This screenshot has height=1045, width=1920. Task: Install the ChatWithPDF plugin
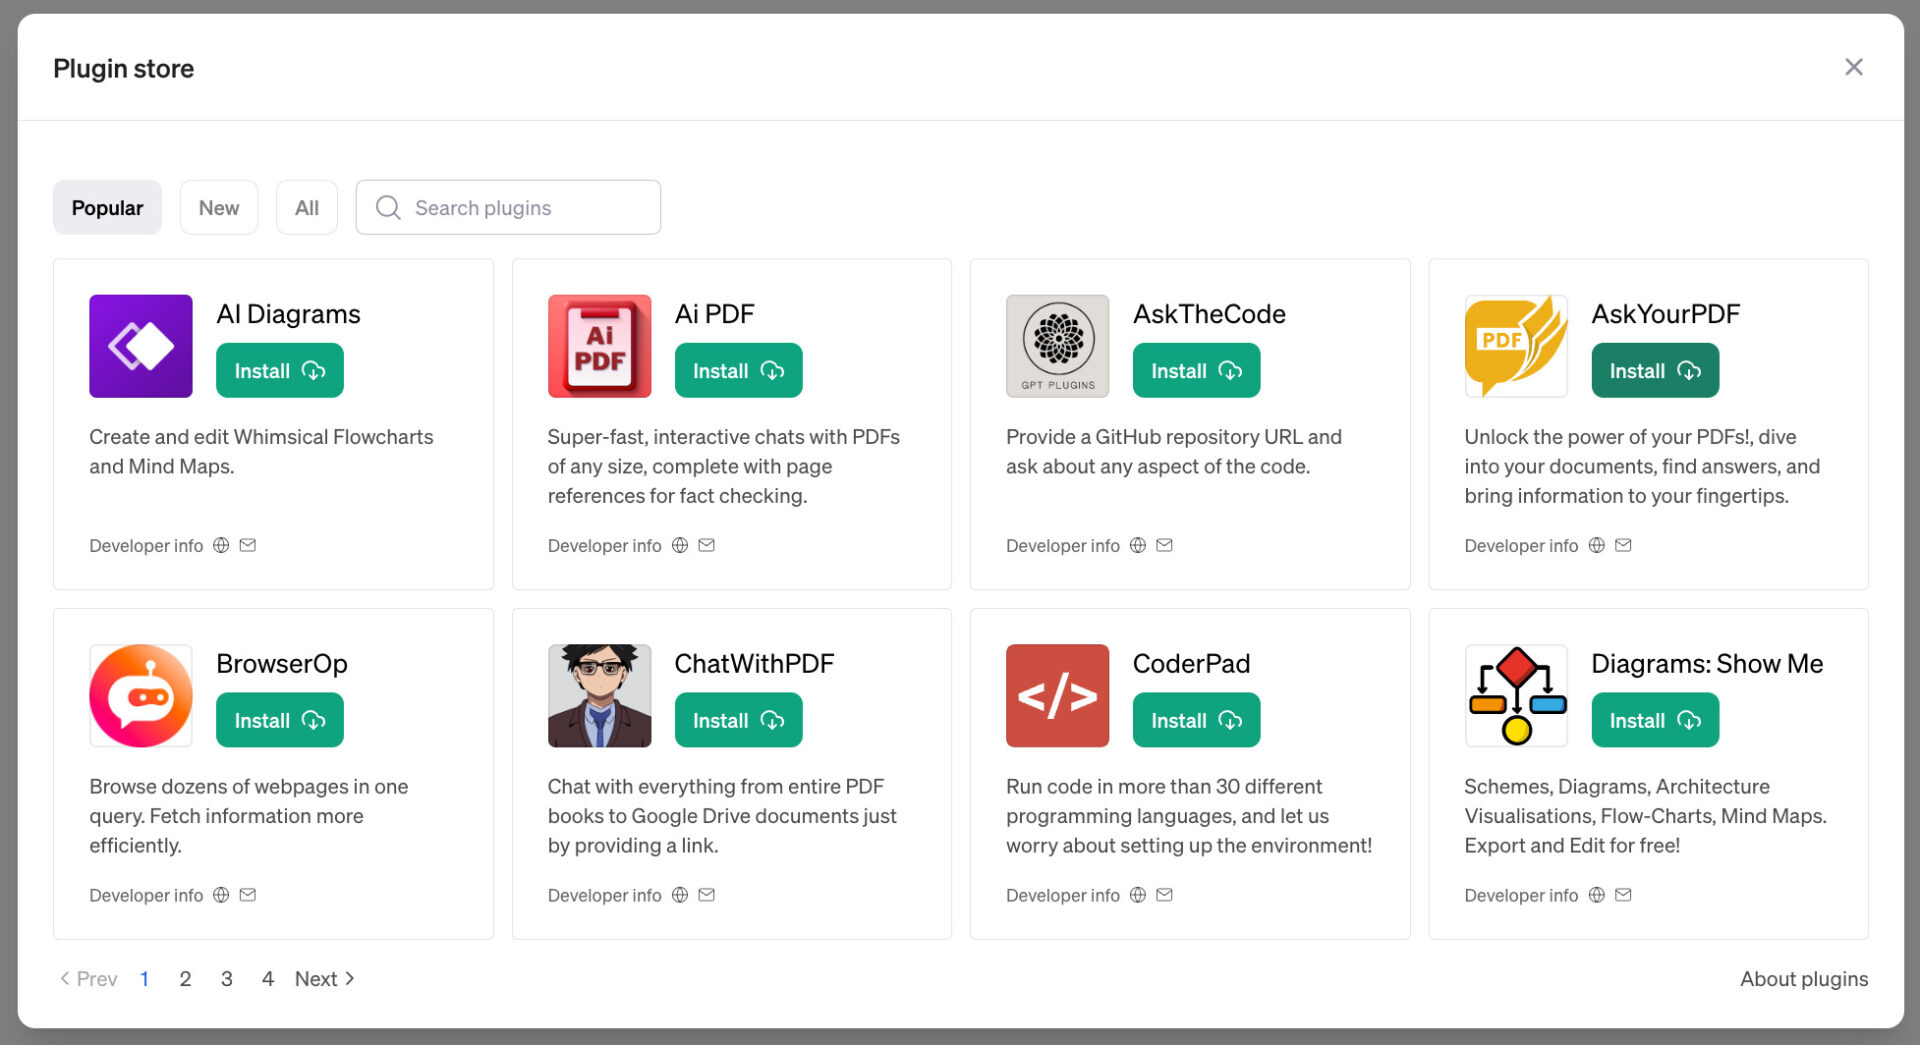738,721
